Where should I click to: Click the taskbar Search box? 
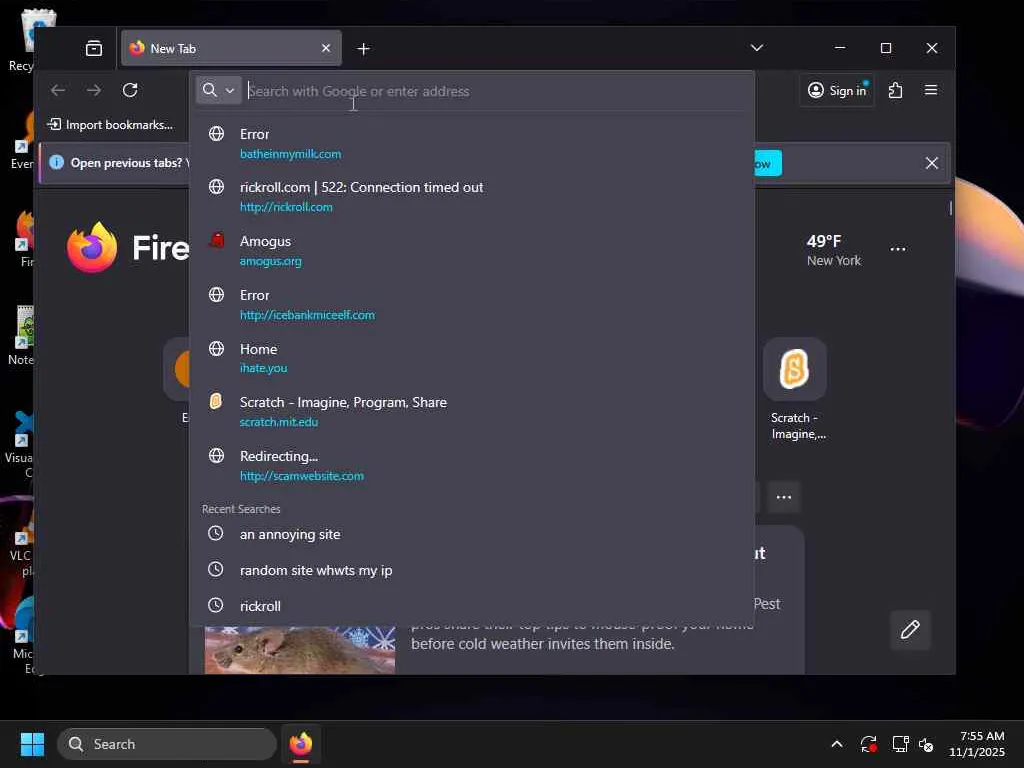pos(167,744)
